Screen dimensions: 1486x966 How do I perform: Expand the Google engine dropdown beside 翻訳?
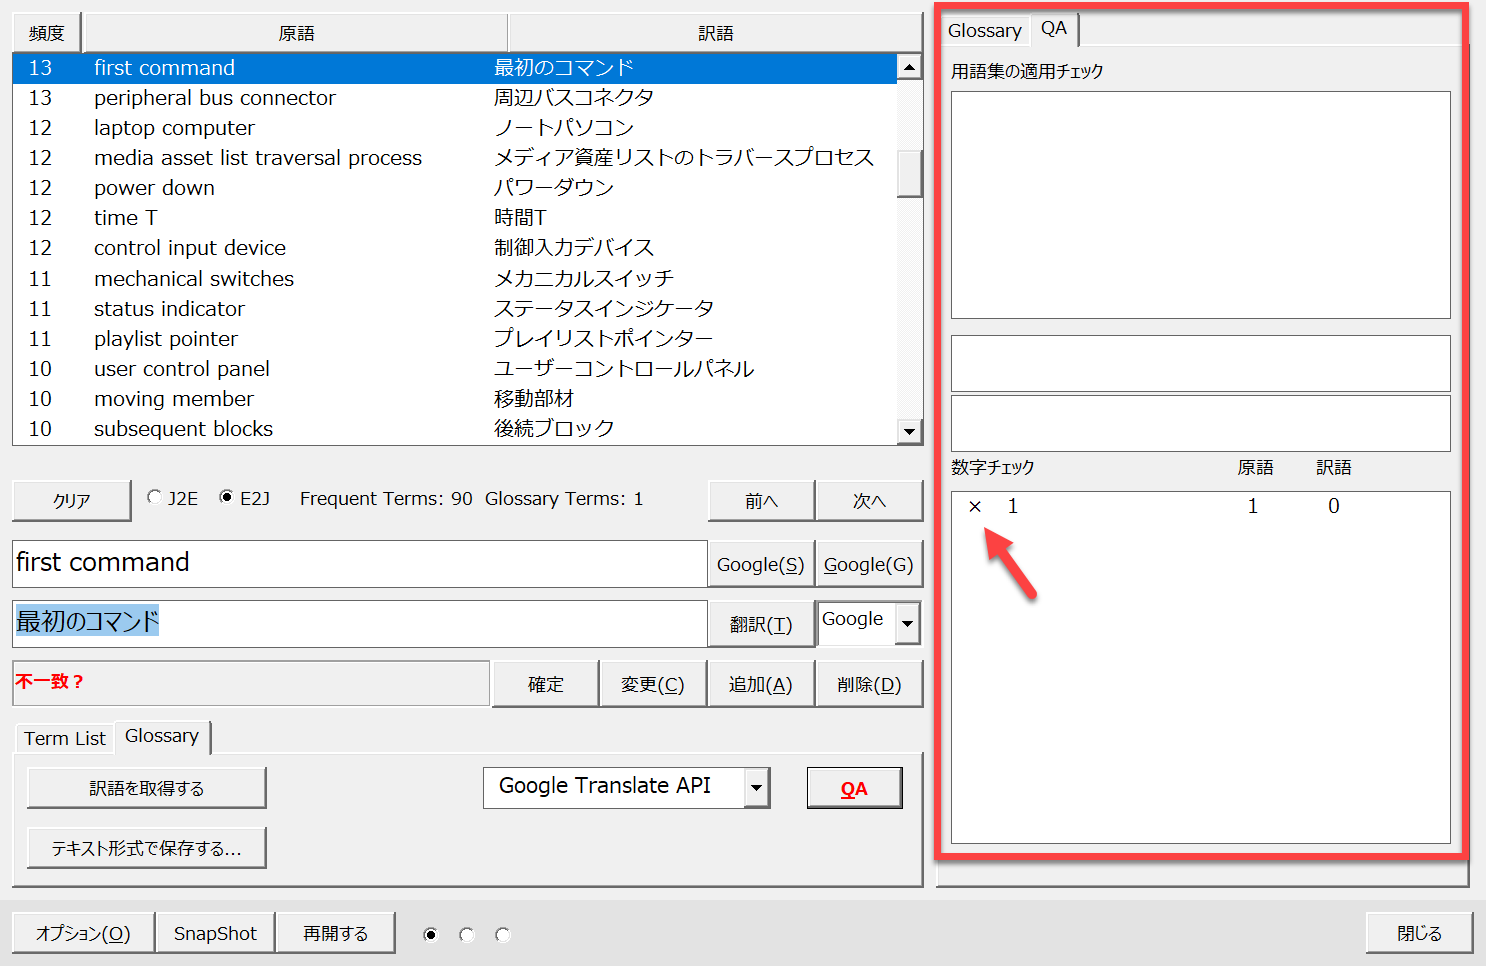coord(907,624)
